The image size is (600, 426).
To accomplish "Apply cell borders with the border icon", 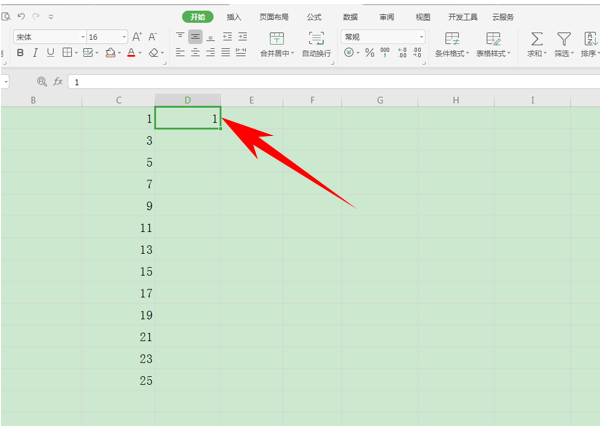I will tap(67, 52).
